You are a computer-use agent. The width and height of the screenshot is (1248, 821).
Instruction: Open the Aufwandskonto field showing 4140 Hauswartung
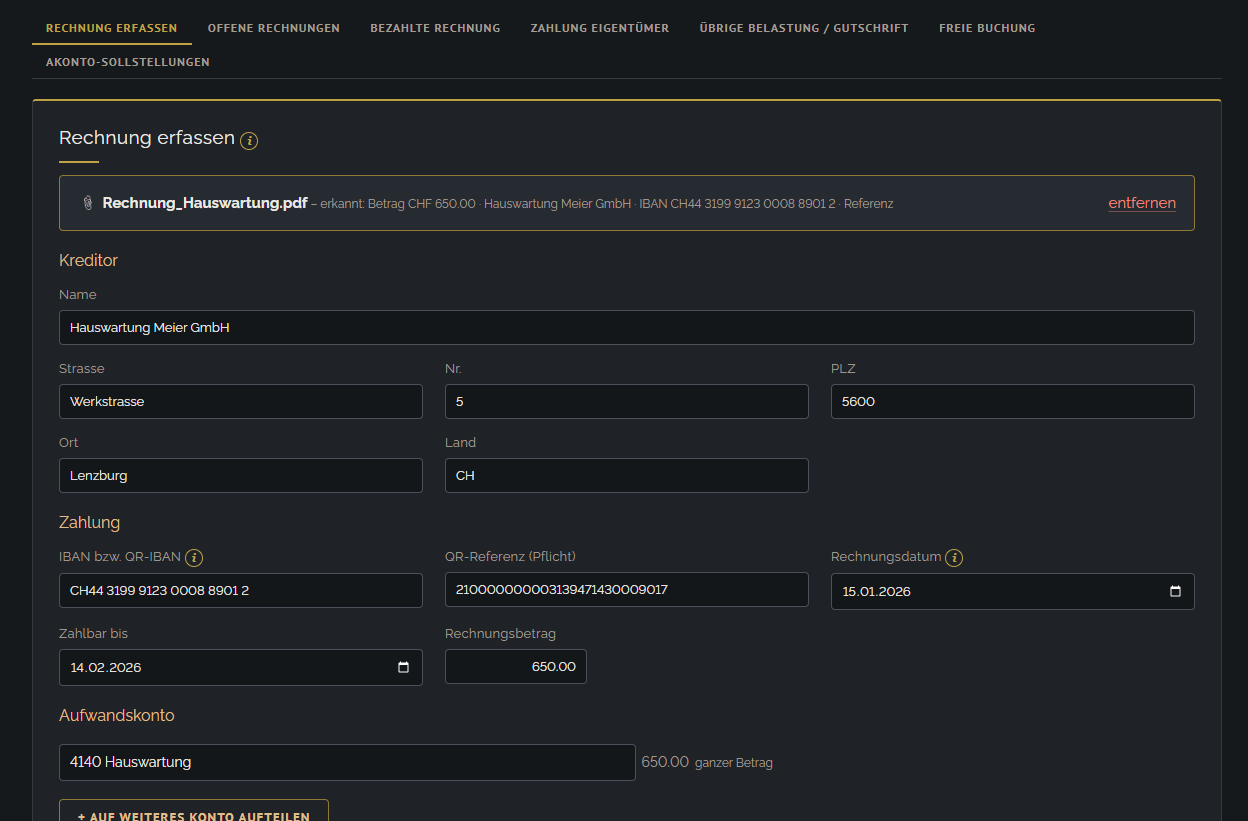(x=347, y=762)
